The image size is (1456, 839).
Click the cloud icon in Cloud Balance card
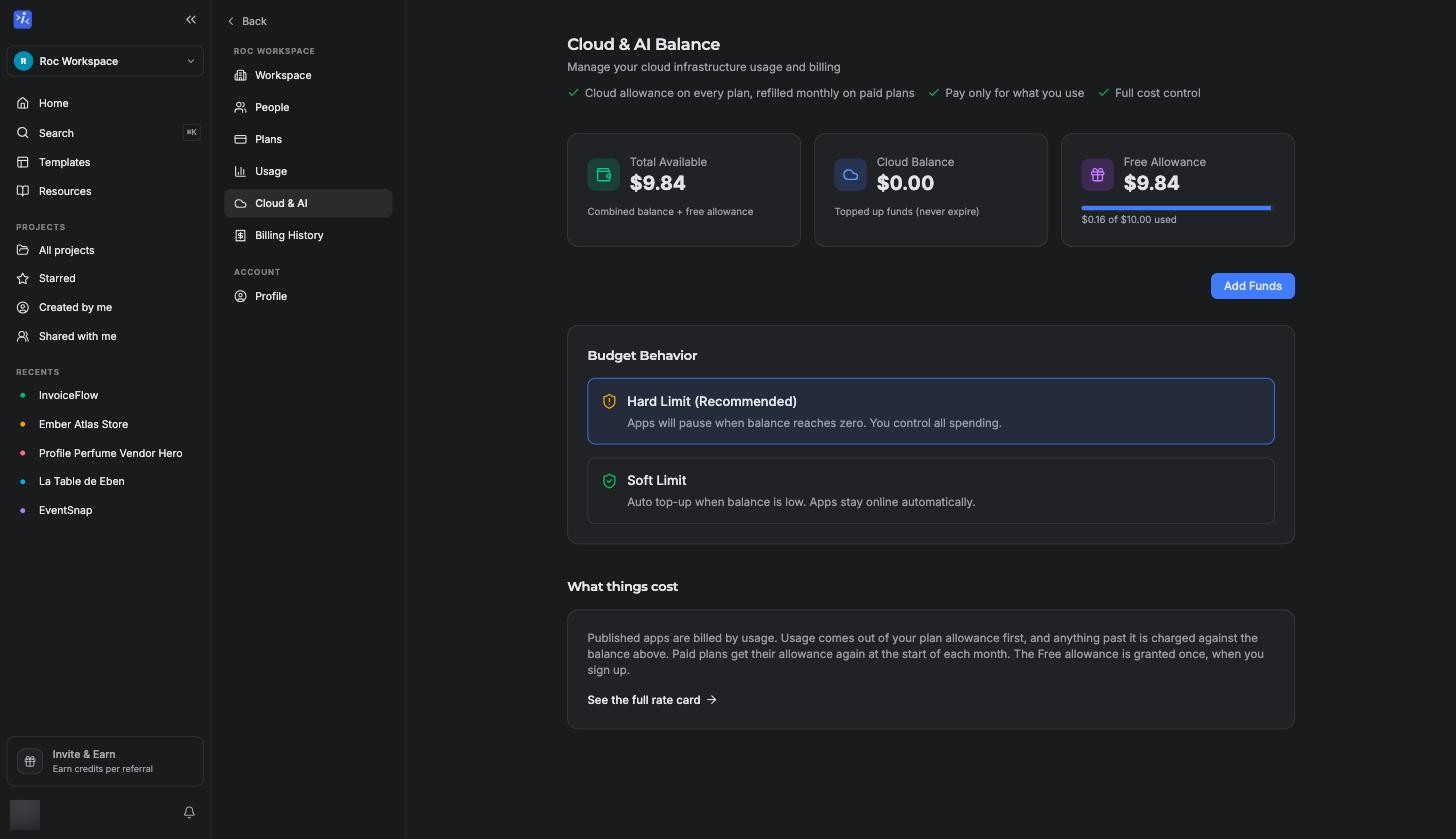tap(850, 174)
